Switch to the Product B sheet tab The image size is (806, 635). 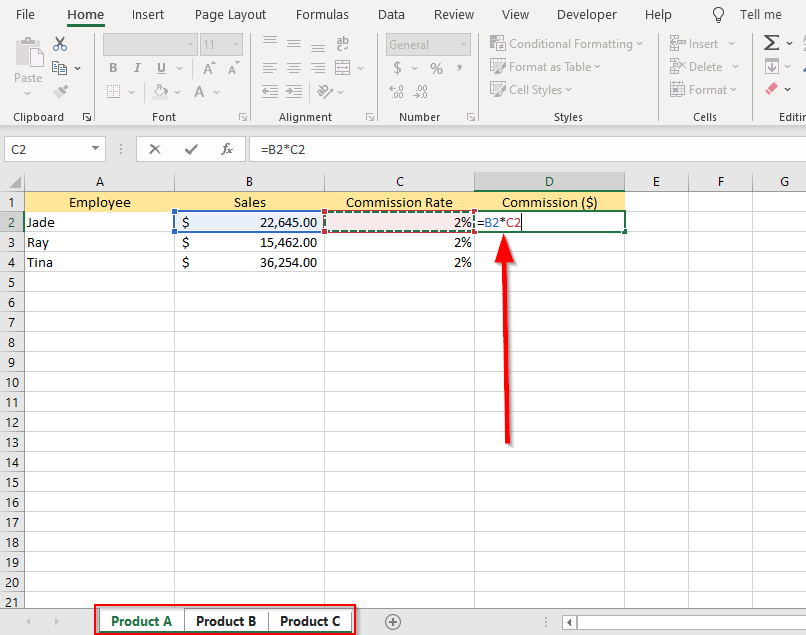click(226, 621)
